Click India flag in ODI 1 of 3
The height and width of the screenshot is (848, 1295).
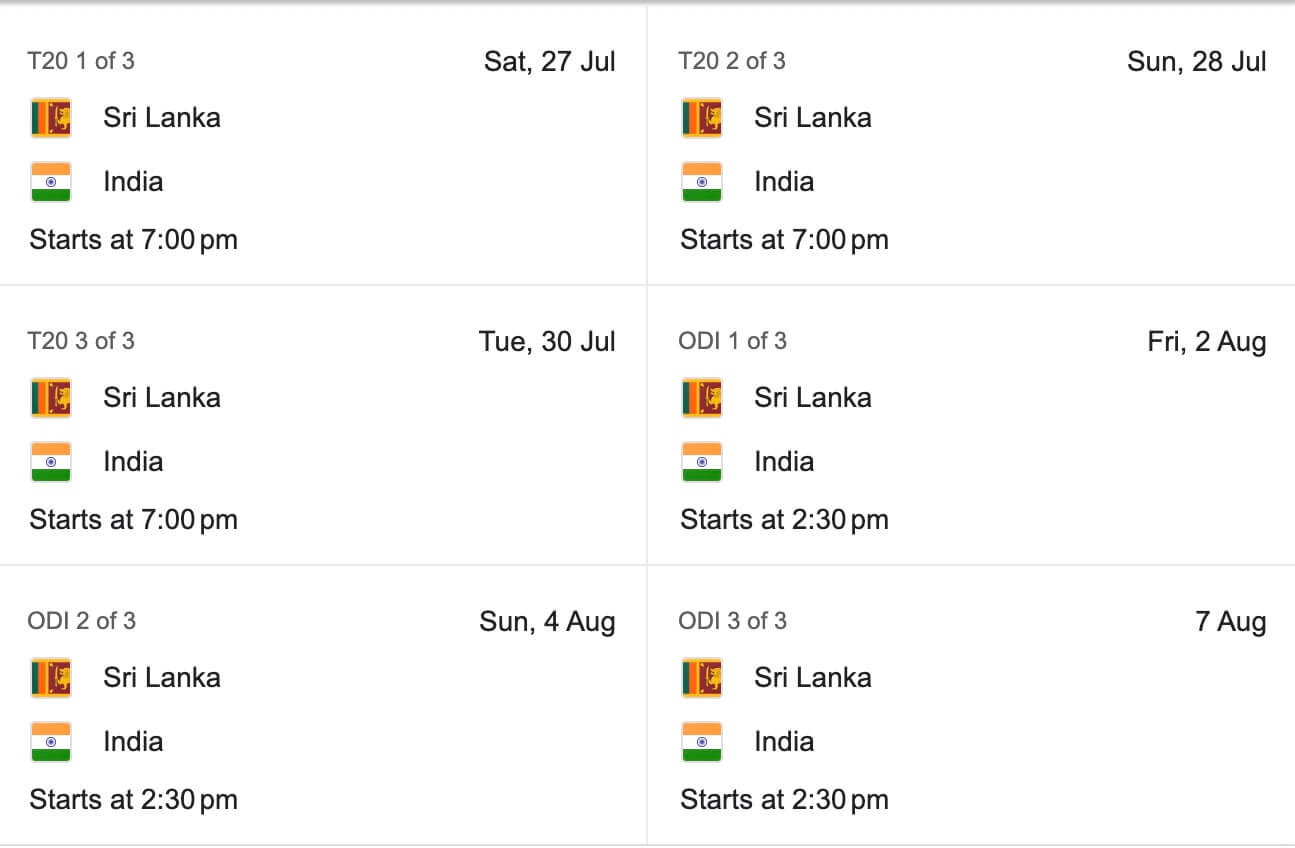click(702, 462)
